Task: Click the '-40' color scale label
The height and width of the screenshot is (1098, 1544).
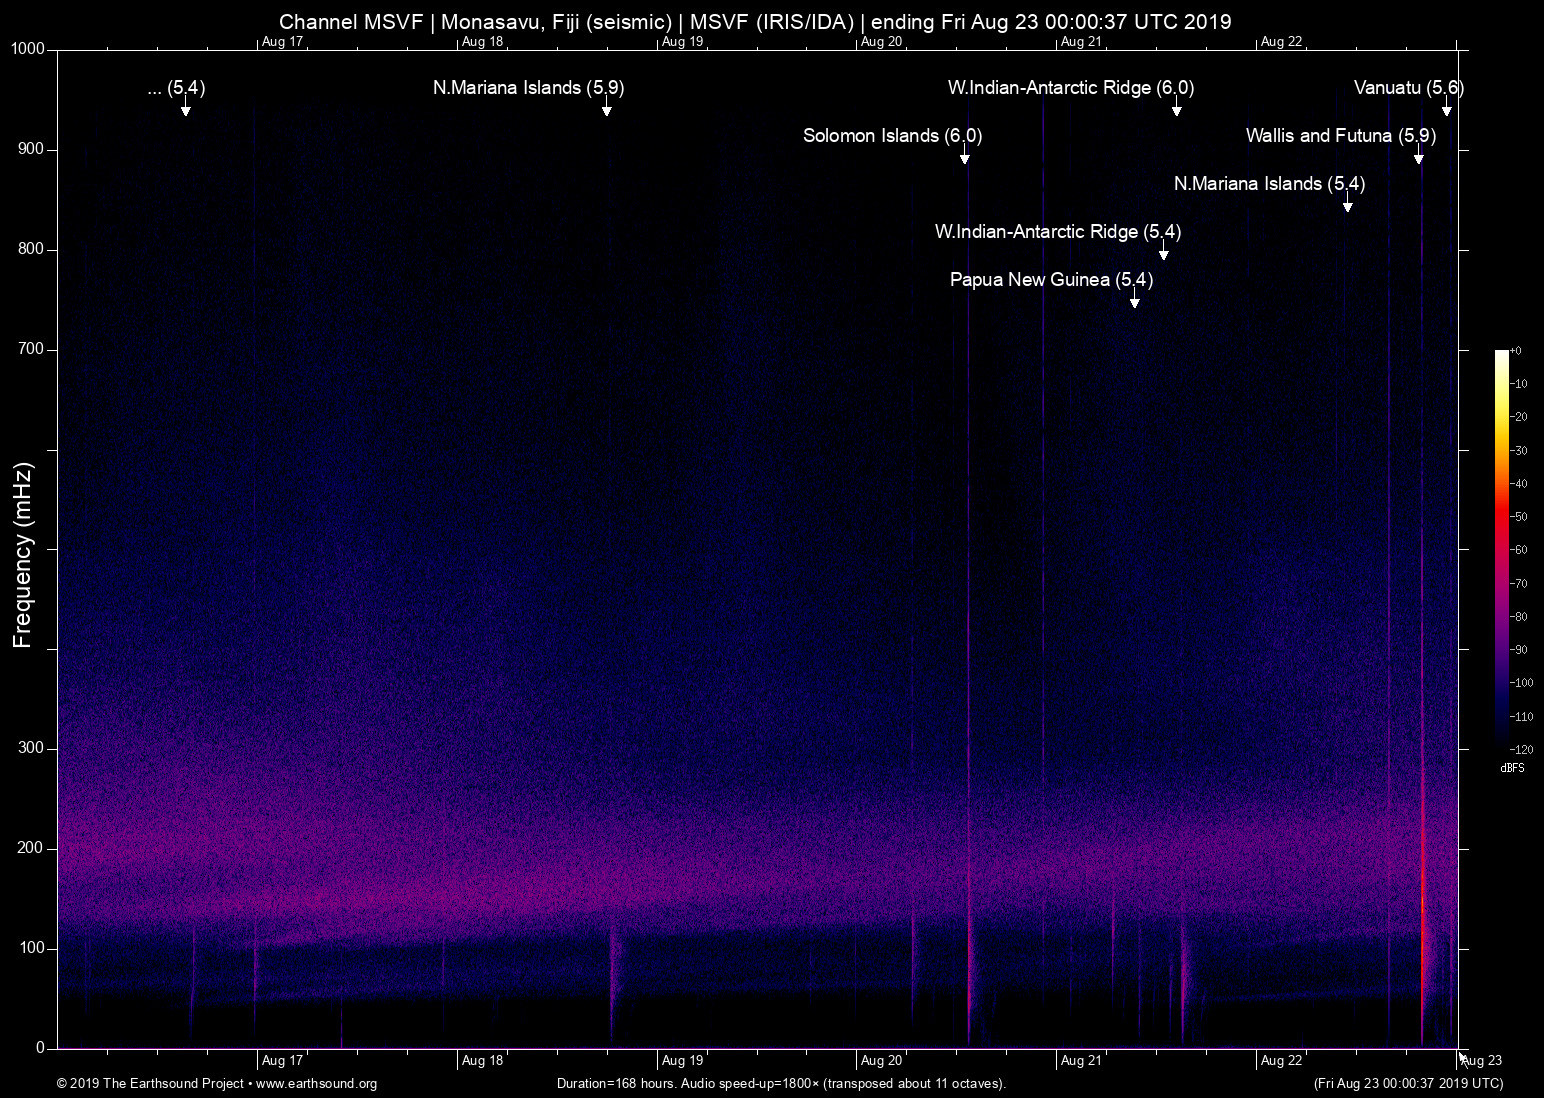Action: click(1518, 484)
